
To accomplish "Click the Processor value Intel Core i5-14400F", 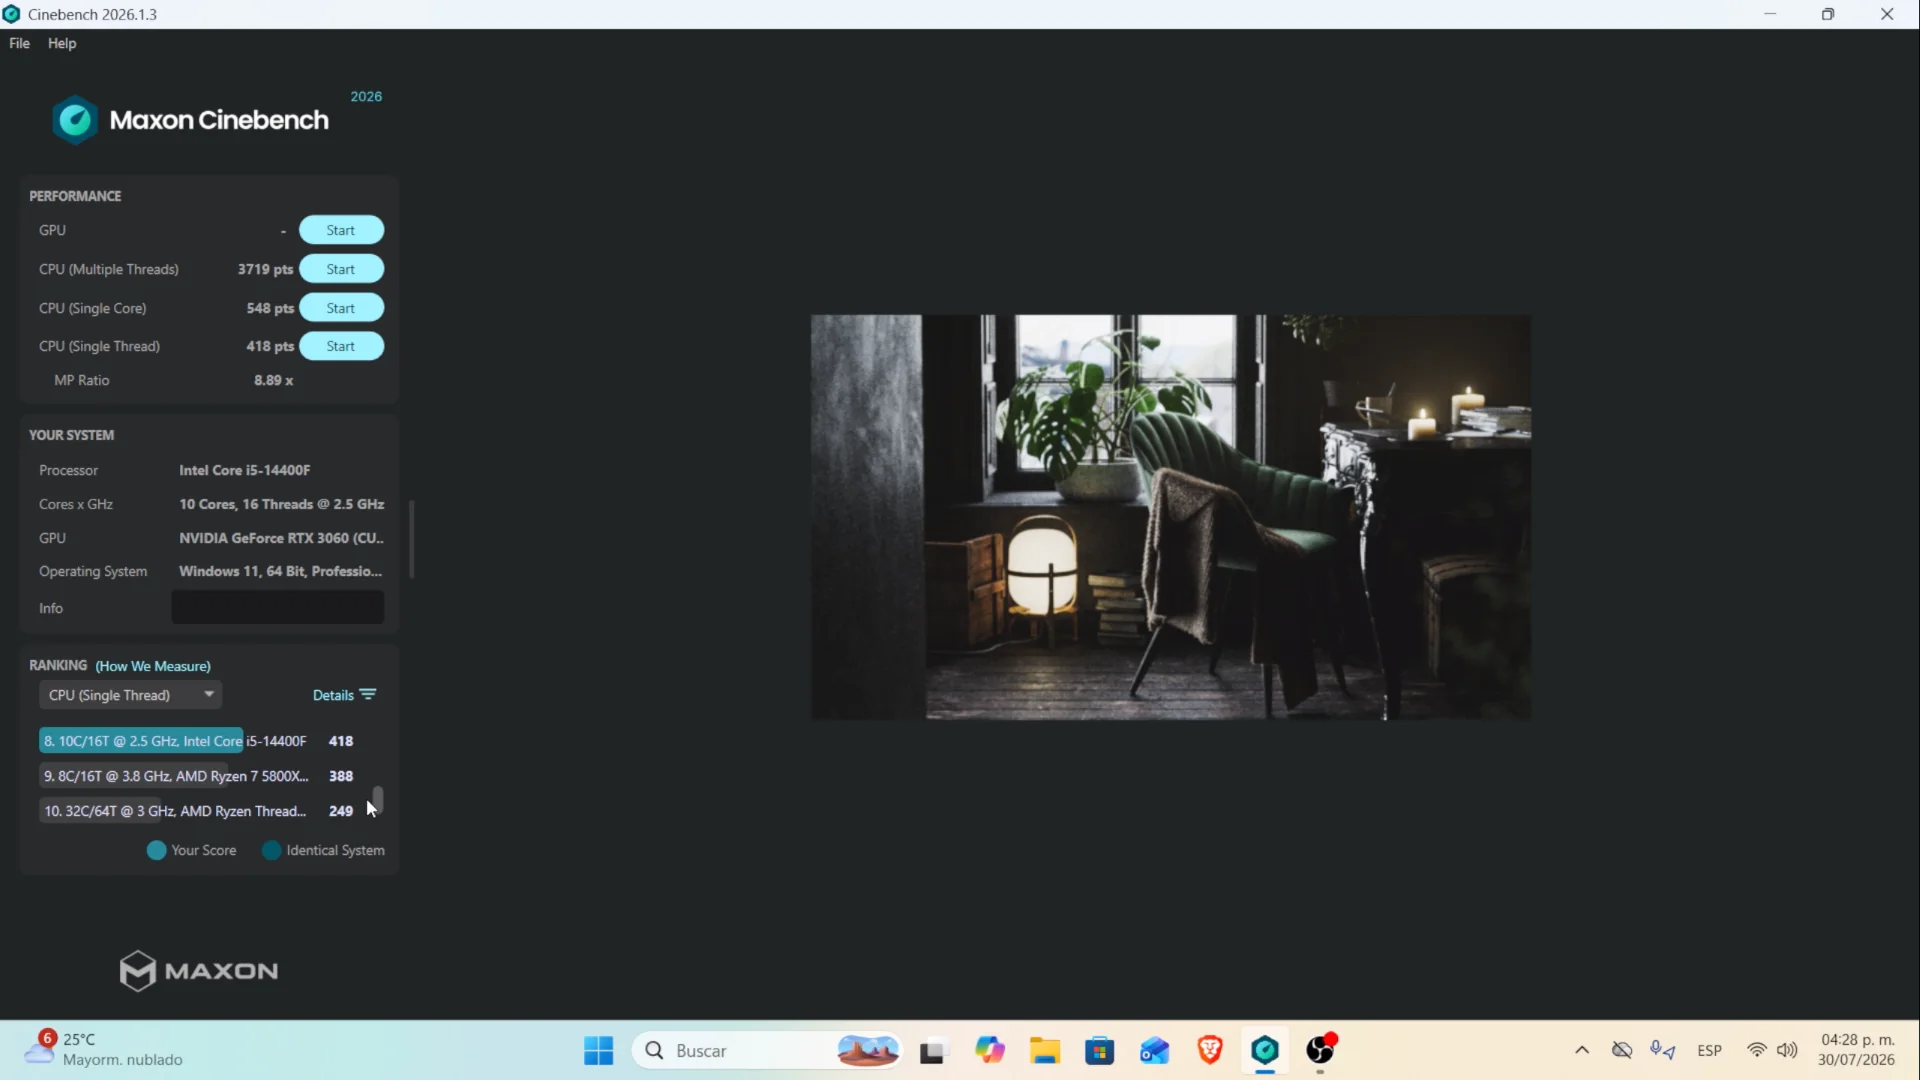I will click(245, 470).
